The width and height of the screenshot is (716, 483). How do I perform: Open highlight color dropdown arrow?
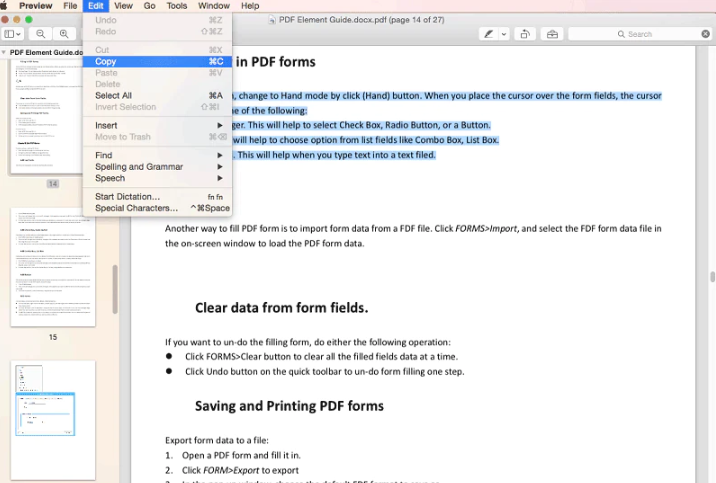click(504, 34)
